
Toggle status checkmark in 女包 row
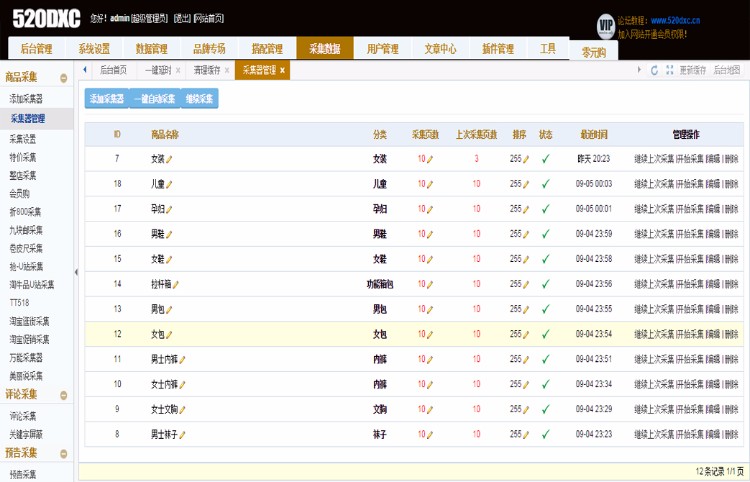[545, 334]
